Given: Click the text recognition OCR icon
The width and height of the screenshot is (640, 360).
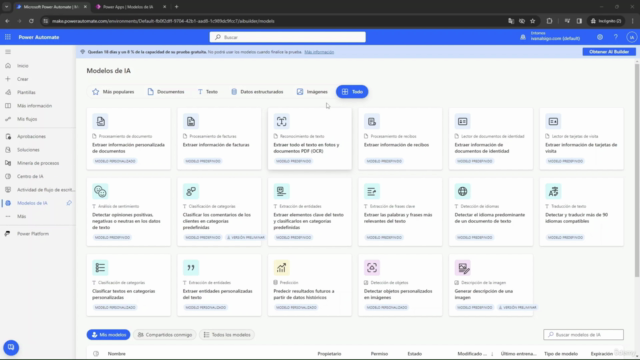Looking at the screenshot, I should click(282, 121).
